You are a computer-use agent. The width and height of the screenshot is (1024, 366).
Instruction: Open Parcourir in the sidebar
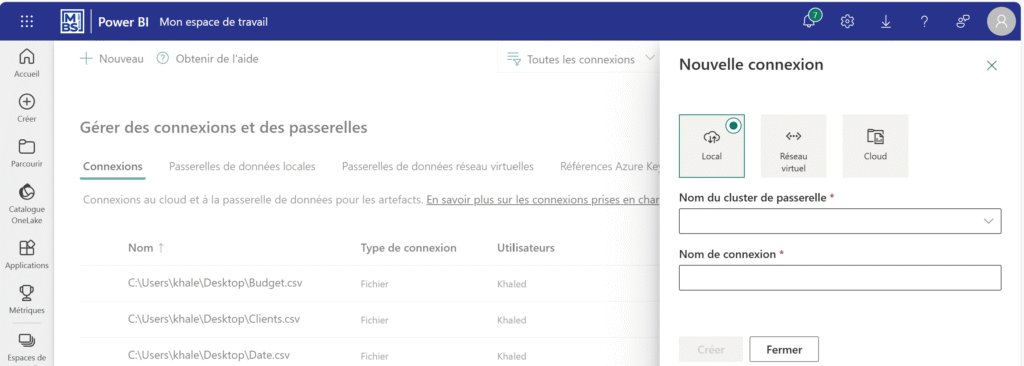coord(27,154)
